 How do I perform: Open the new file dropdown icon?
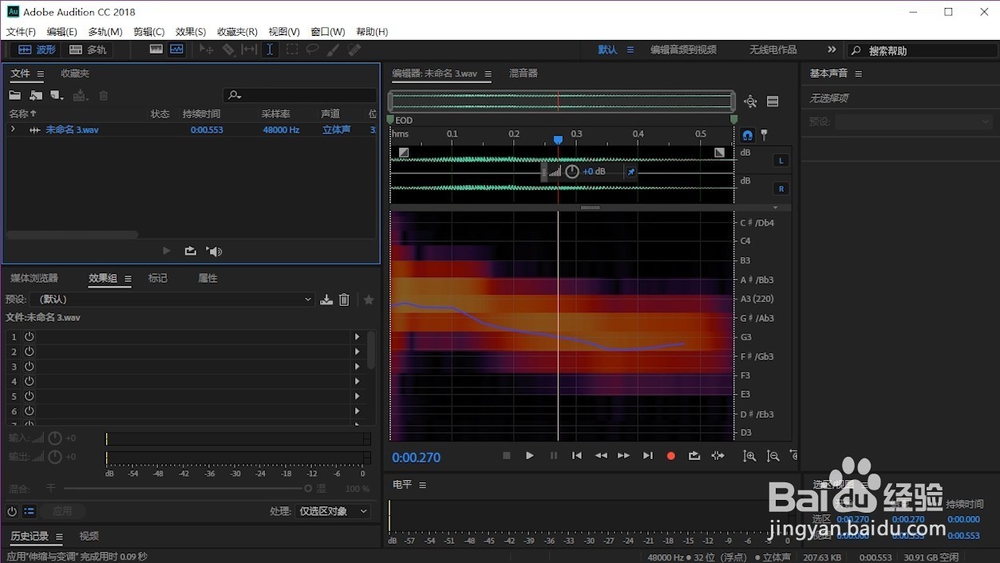pos(57,95)
